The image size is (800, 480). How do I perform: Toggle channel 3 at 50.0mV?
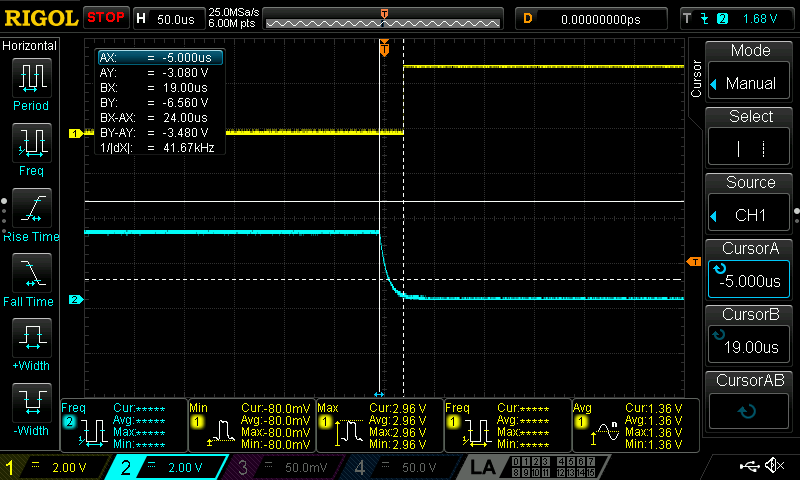coord(286,467)
